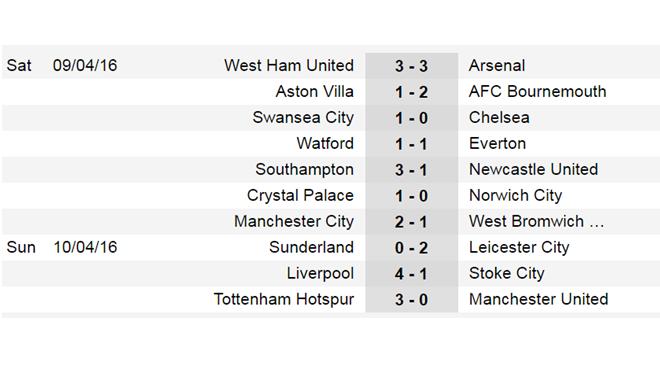Select Aston Villa team name
Screen dimensions: 660x384
click(314, 92)
